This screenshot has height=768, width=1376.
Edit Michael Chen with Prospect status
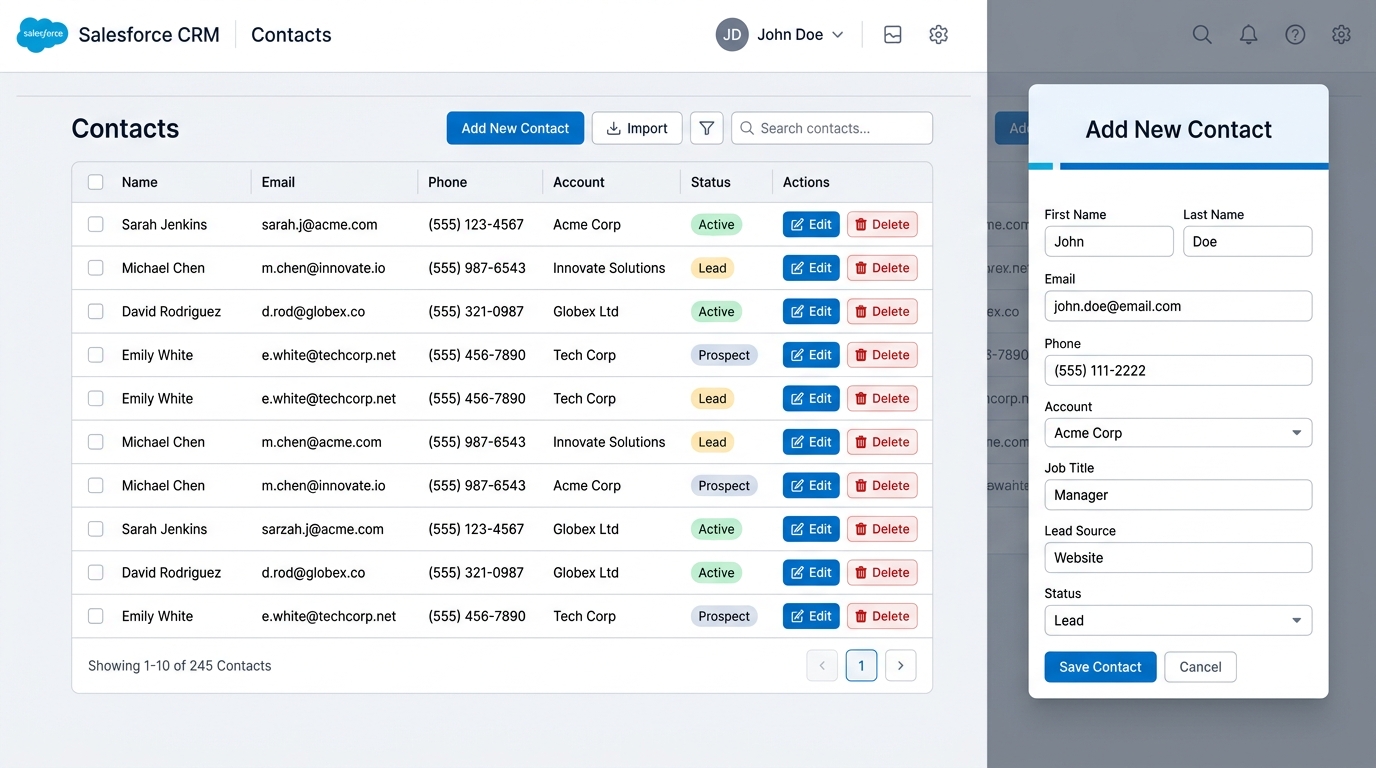click(x=811, y=485)
